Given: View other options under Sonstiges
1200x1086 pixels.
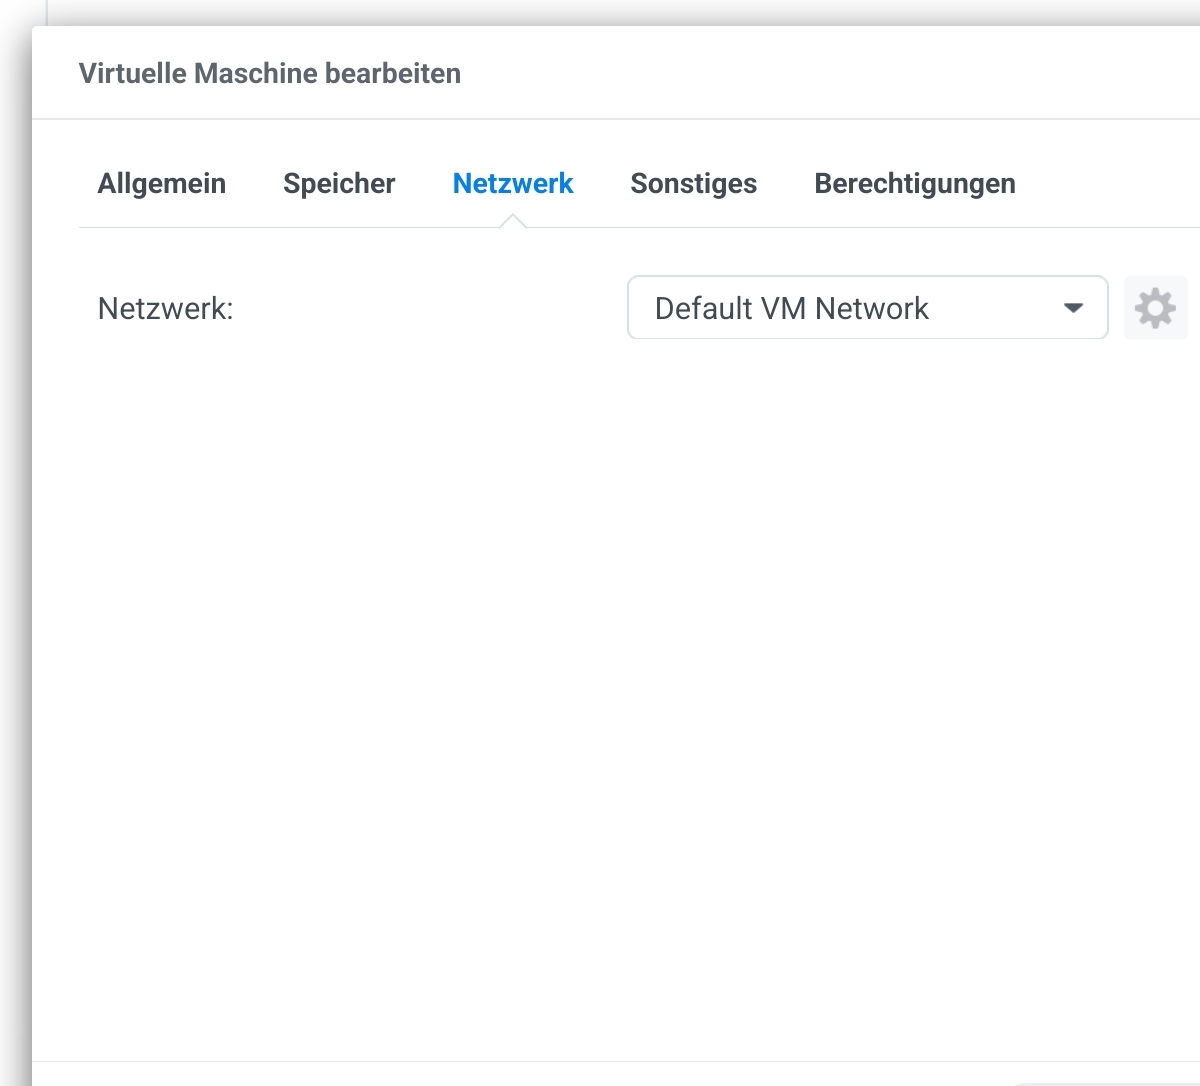Looking at the screenshot, I should (x=693, y=184).
